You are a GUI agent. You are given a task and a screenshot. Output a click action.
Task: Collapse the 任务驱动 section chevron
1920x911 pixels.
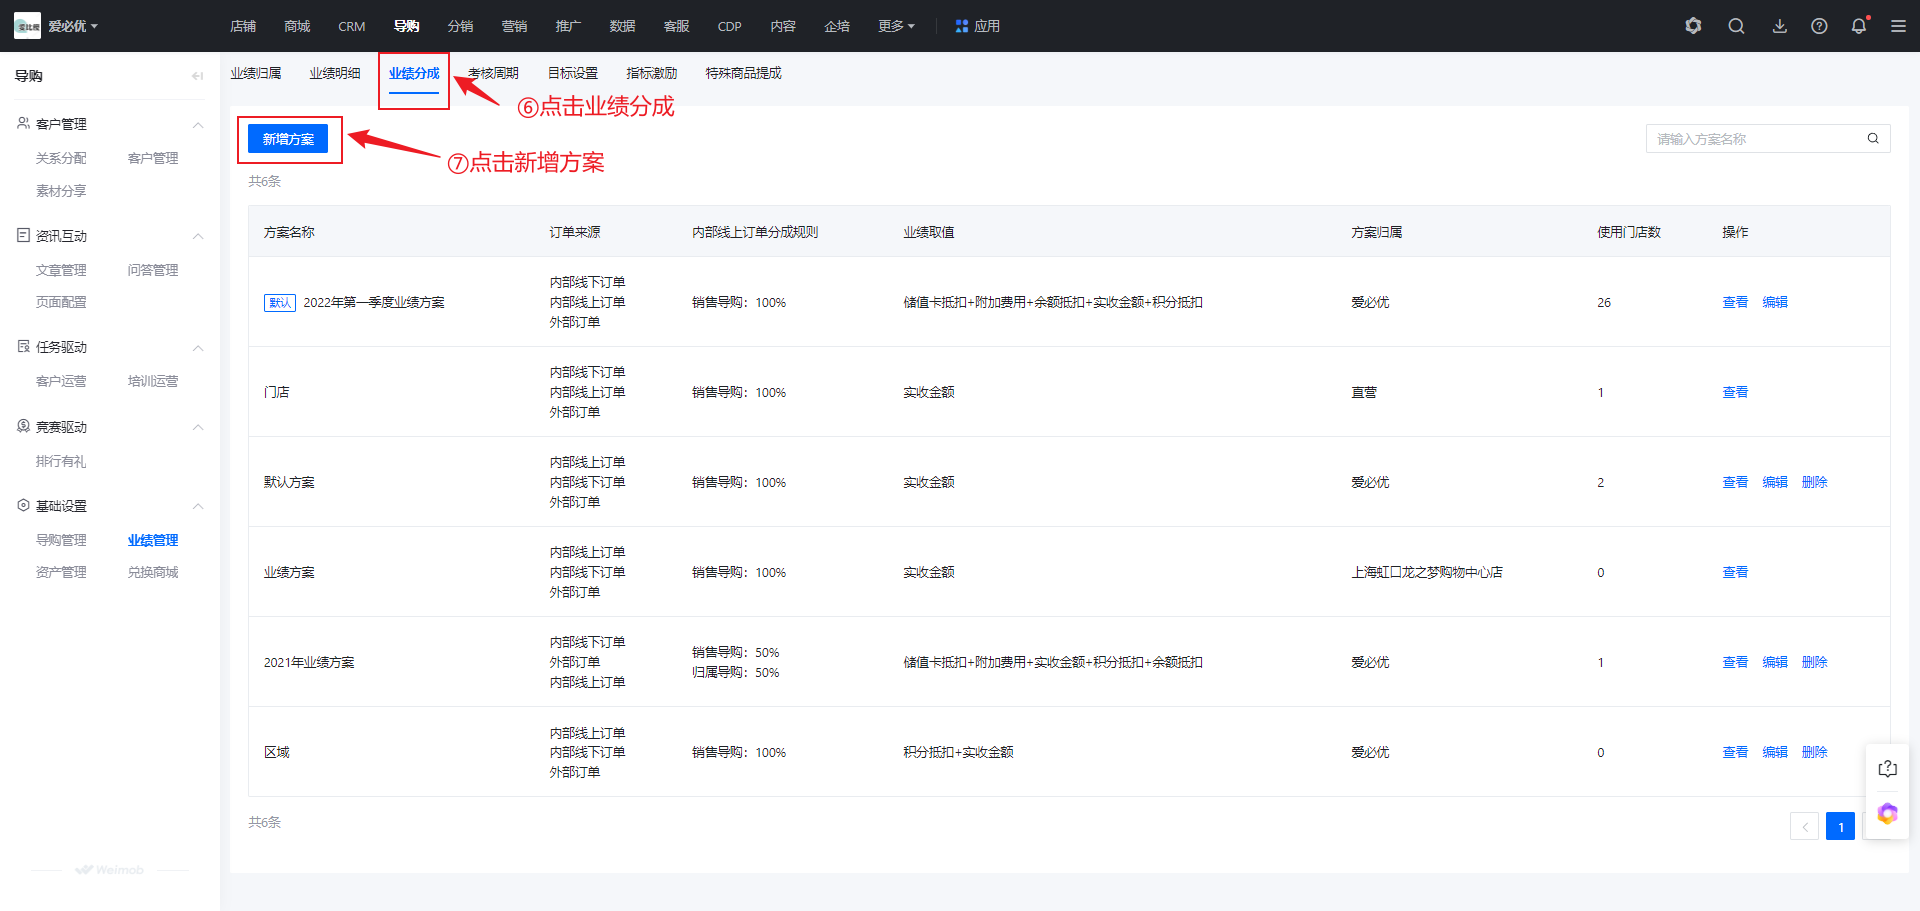[x=198, y=348]
